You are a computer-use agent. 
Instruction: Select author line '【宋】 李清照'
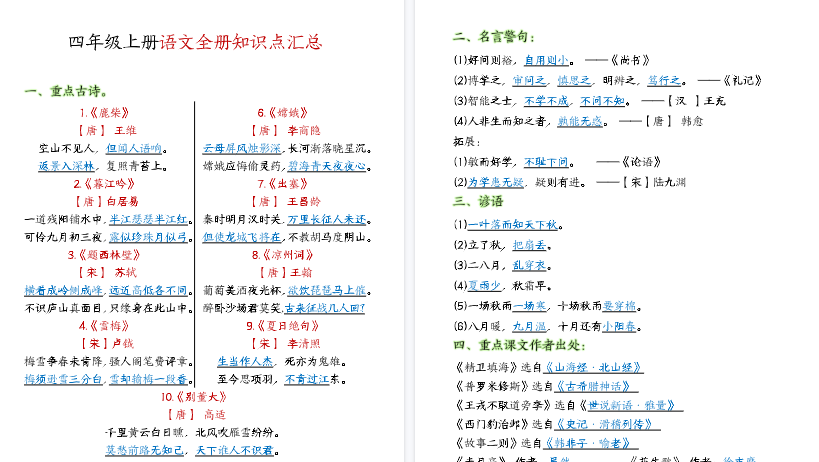click(285, 343)
